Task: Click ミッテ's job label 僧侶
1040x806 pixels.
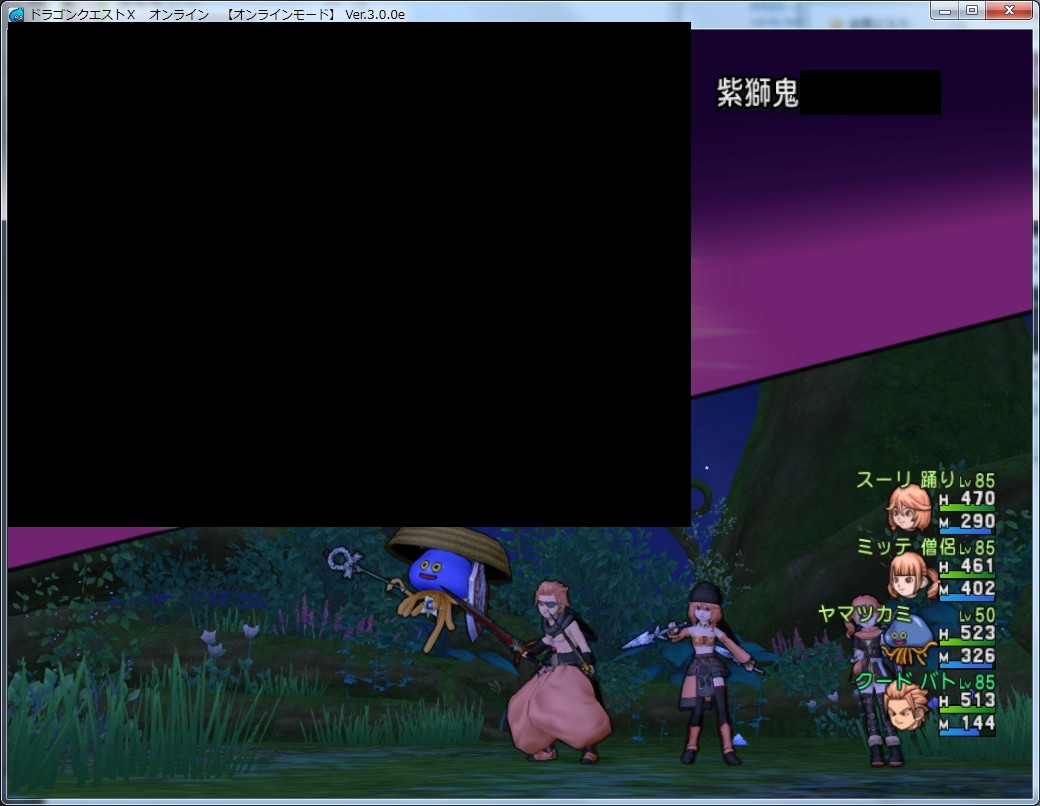Action: 938,547
